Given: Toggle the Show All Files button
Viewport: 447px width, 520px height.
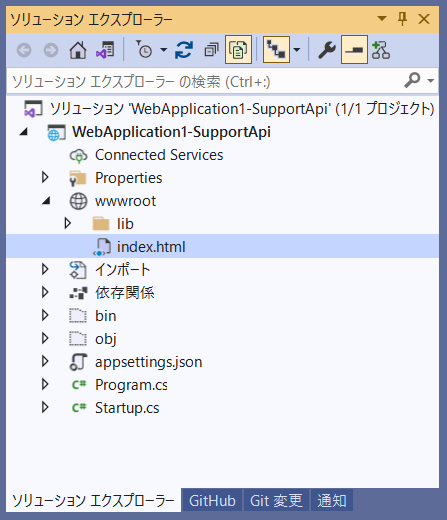Looking at the screenshot, I should coord(238,50).
